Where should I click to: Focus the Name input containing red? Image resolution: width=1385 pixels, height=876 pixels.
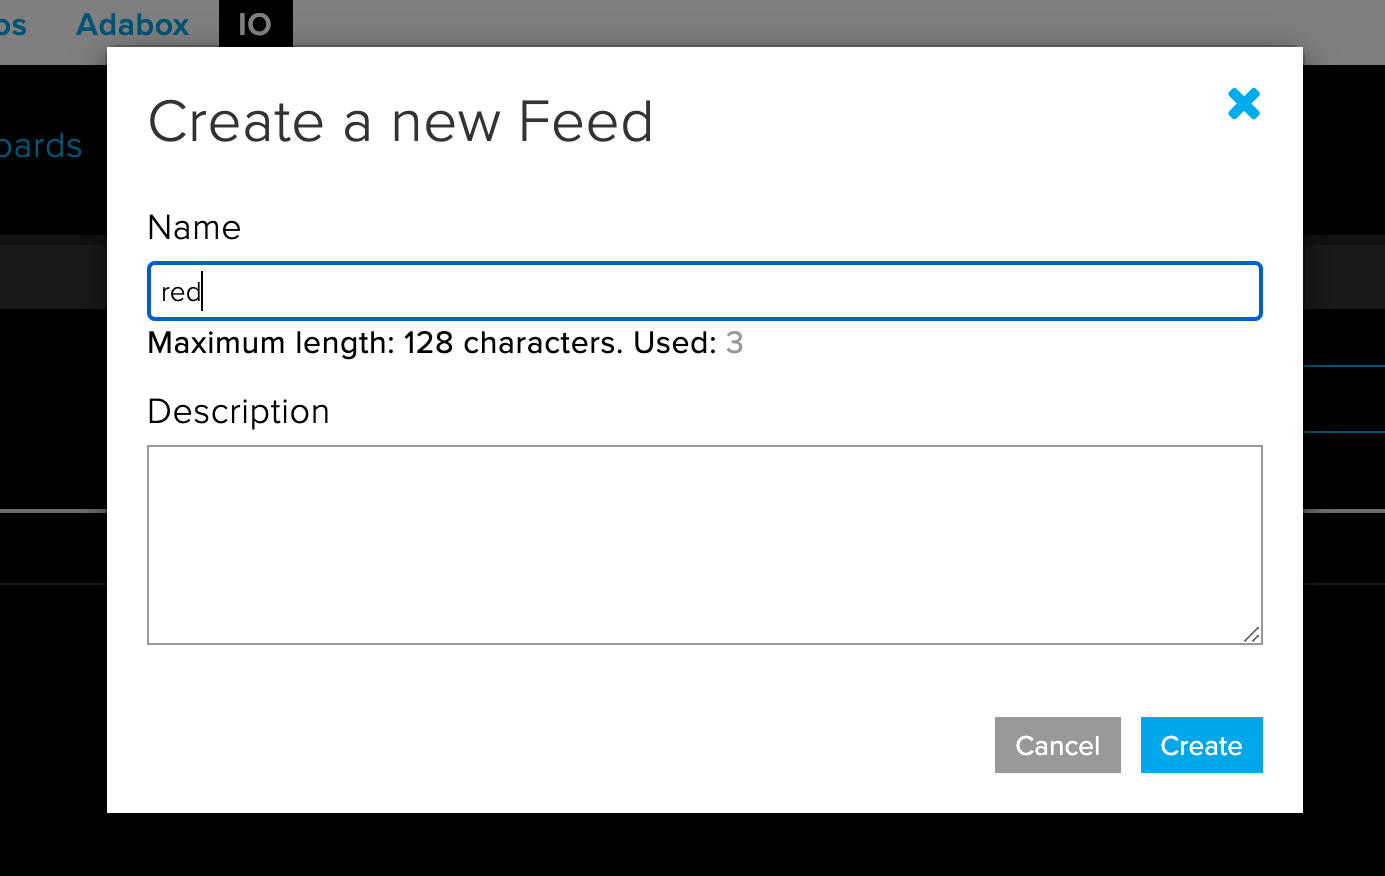pos(705,291)
